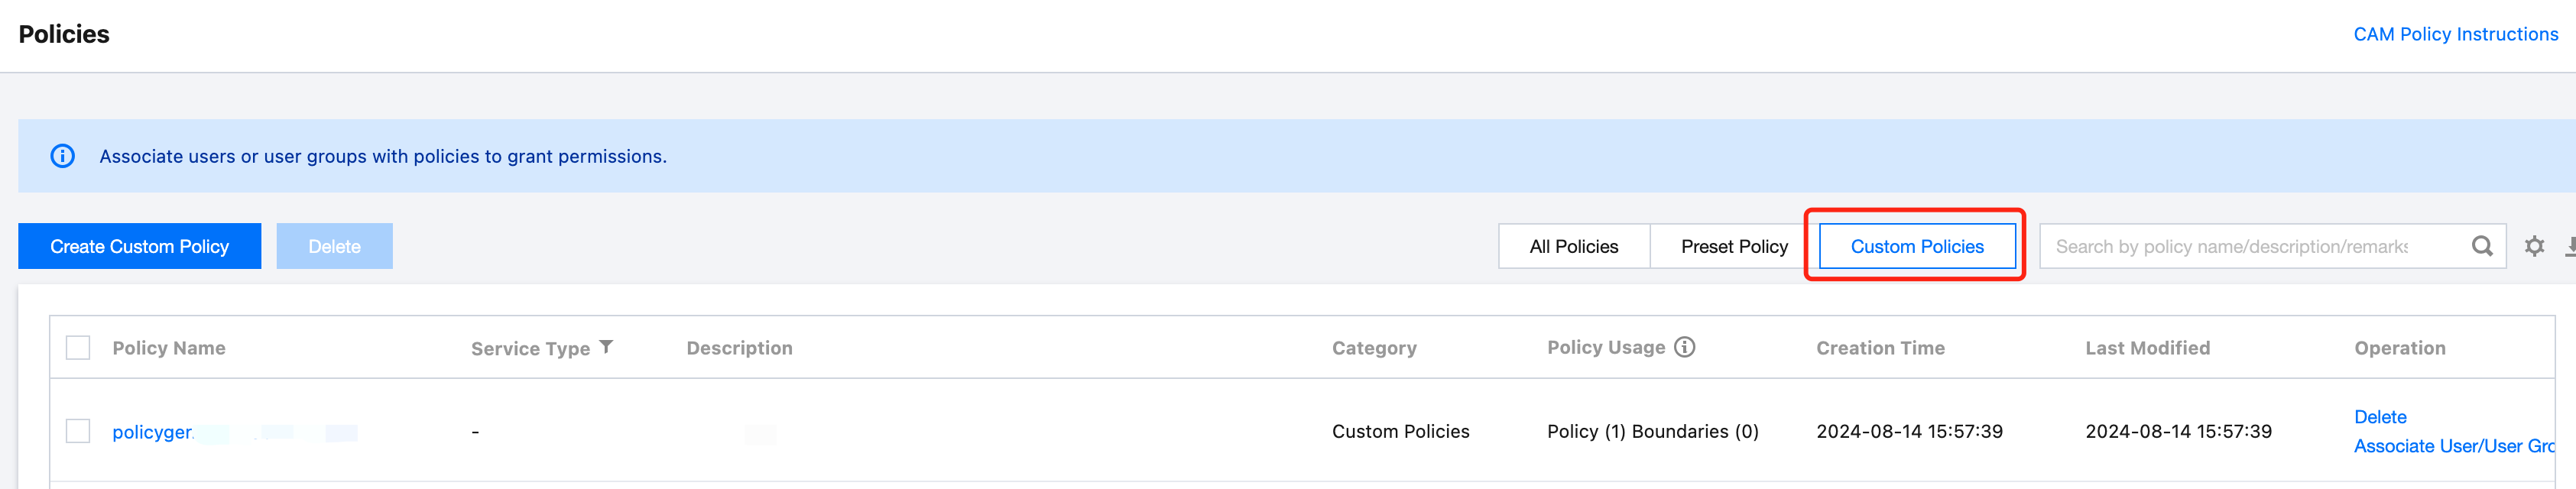The image size is (2576, 489).
Task: Click the search magnifier icon
Action: tap(2481, 246)
